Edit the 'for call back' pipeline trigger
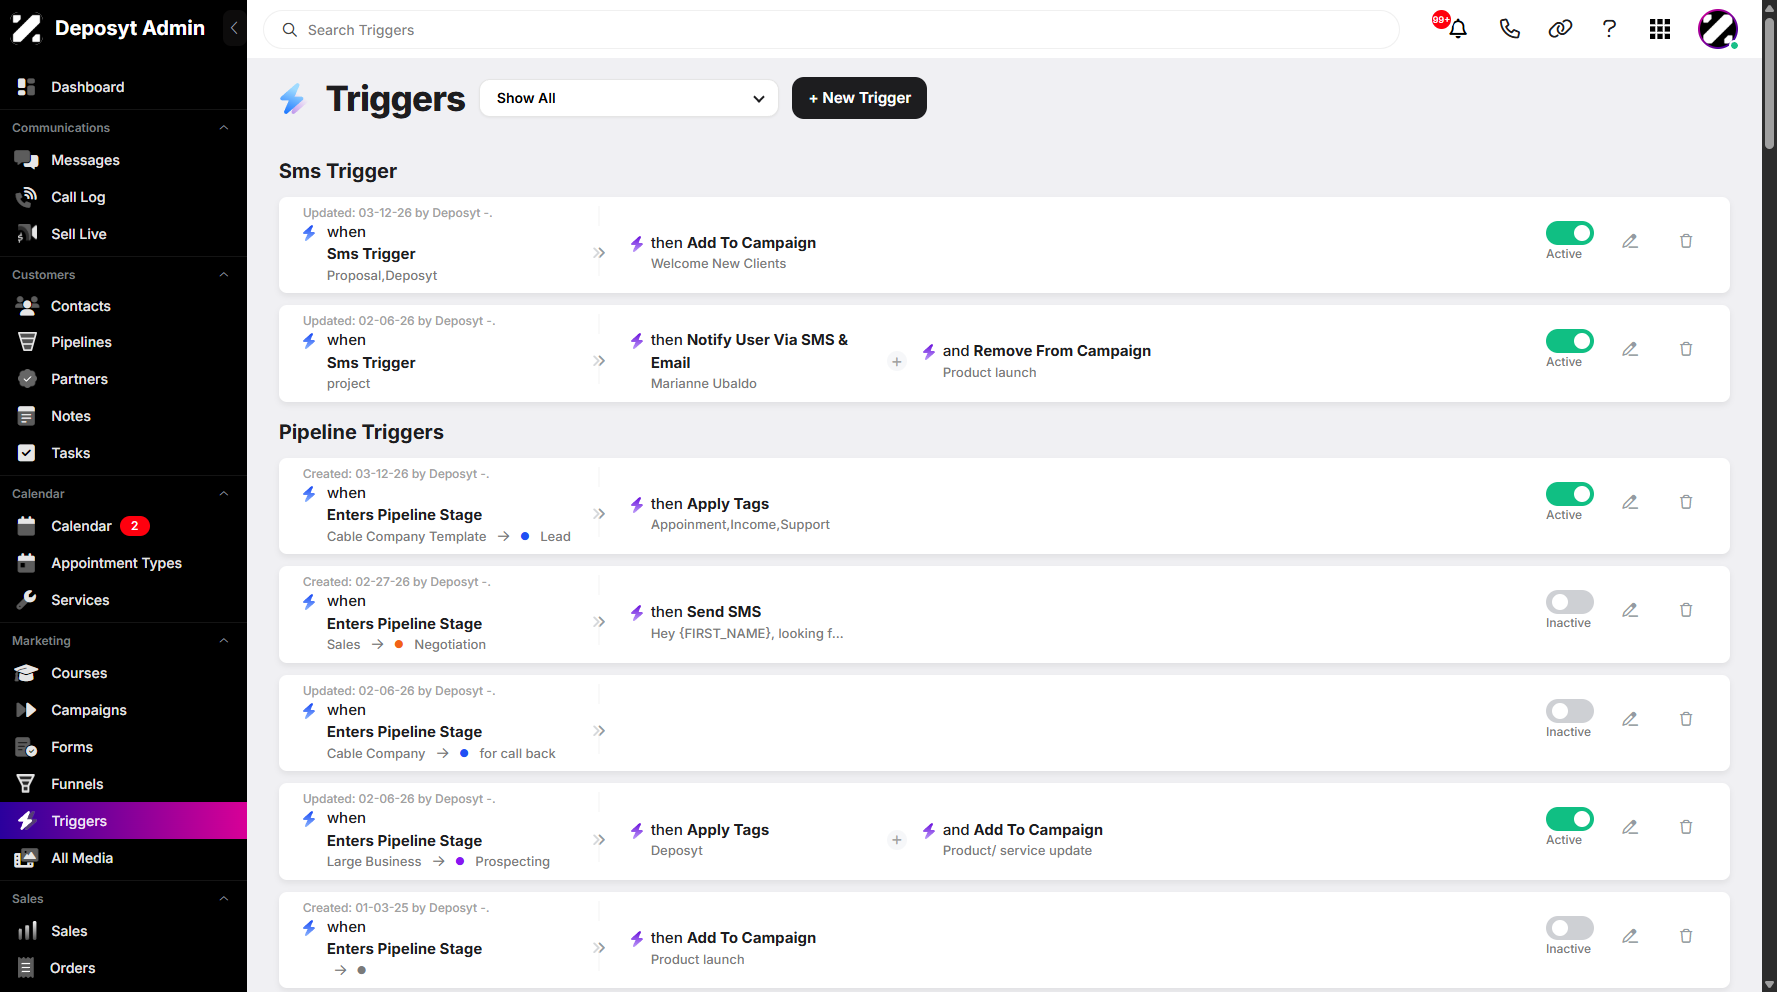Viewport: 1777px width, 992px height. (1630, 719)
